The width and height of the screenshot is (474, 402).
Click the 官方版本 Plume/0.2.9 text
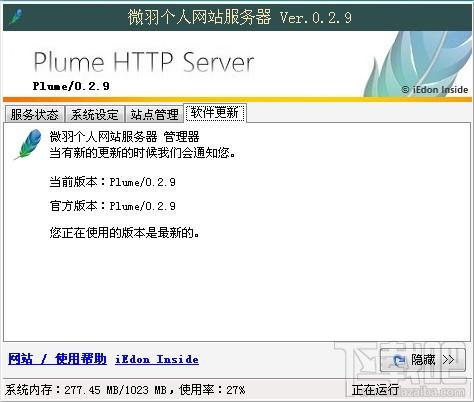coord(113,206)
